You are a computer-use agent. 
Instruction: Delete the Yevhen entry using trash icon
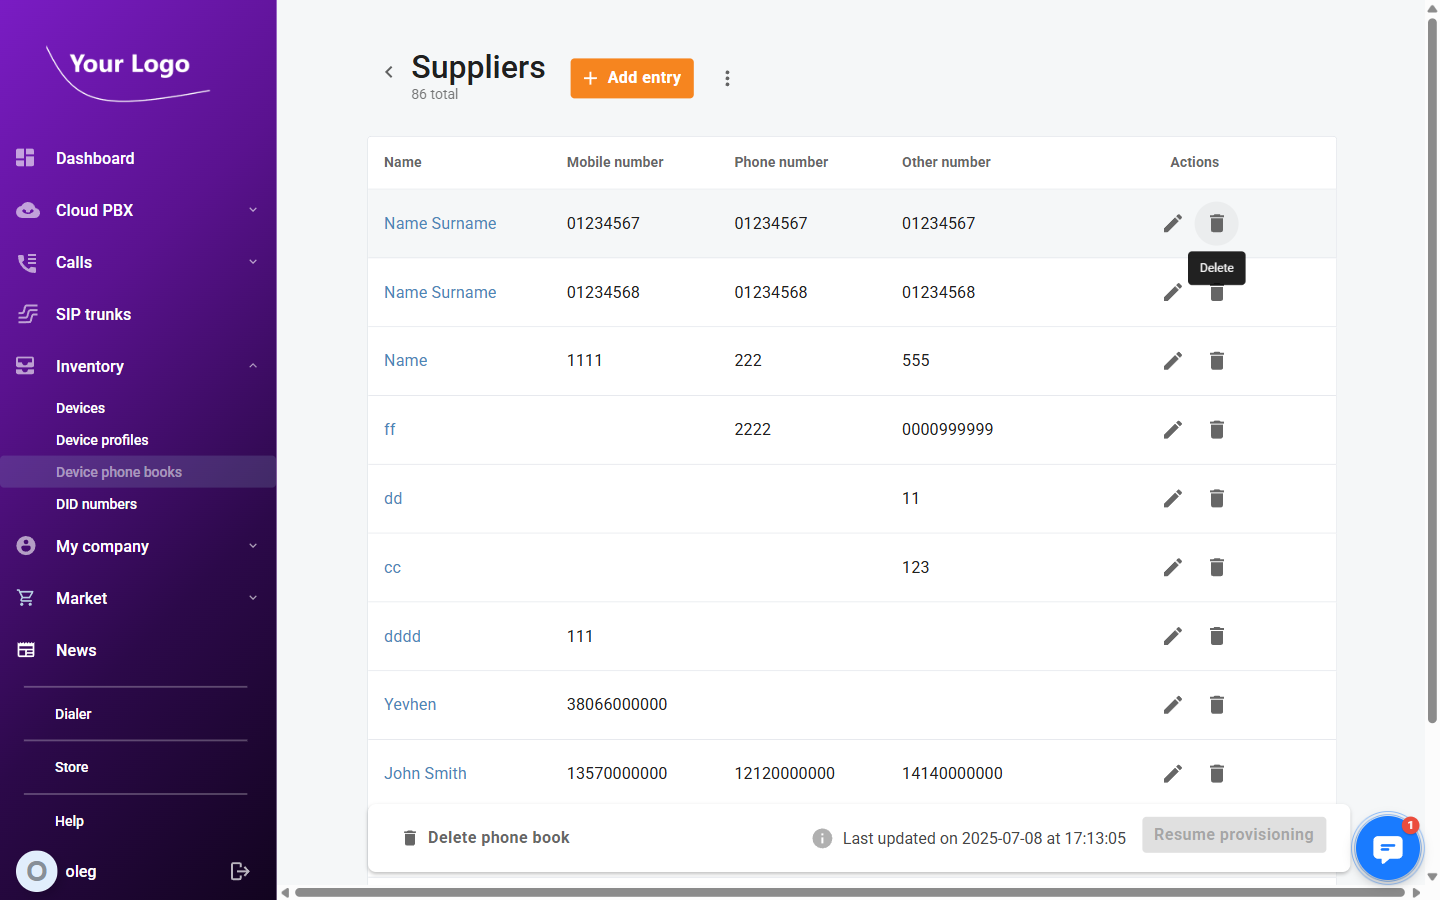click(x=1216, y=705)
